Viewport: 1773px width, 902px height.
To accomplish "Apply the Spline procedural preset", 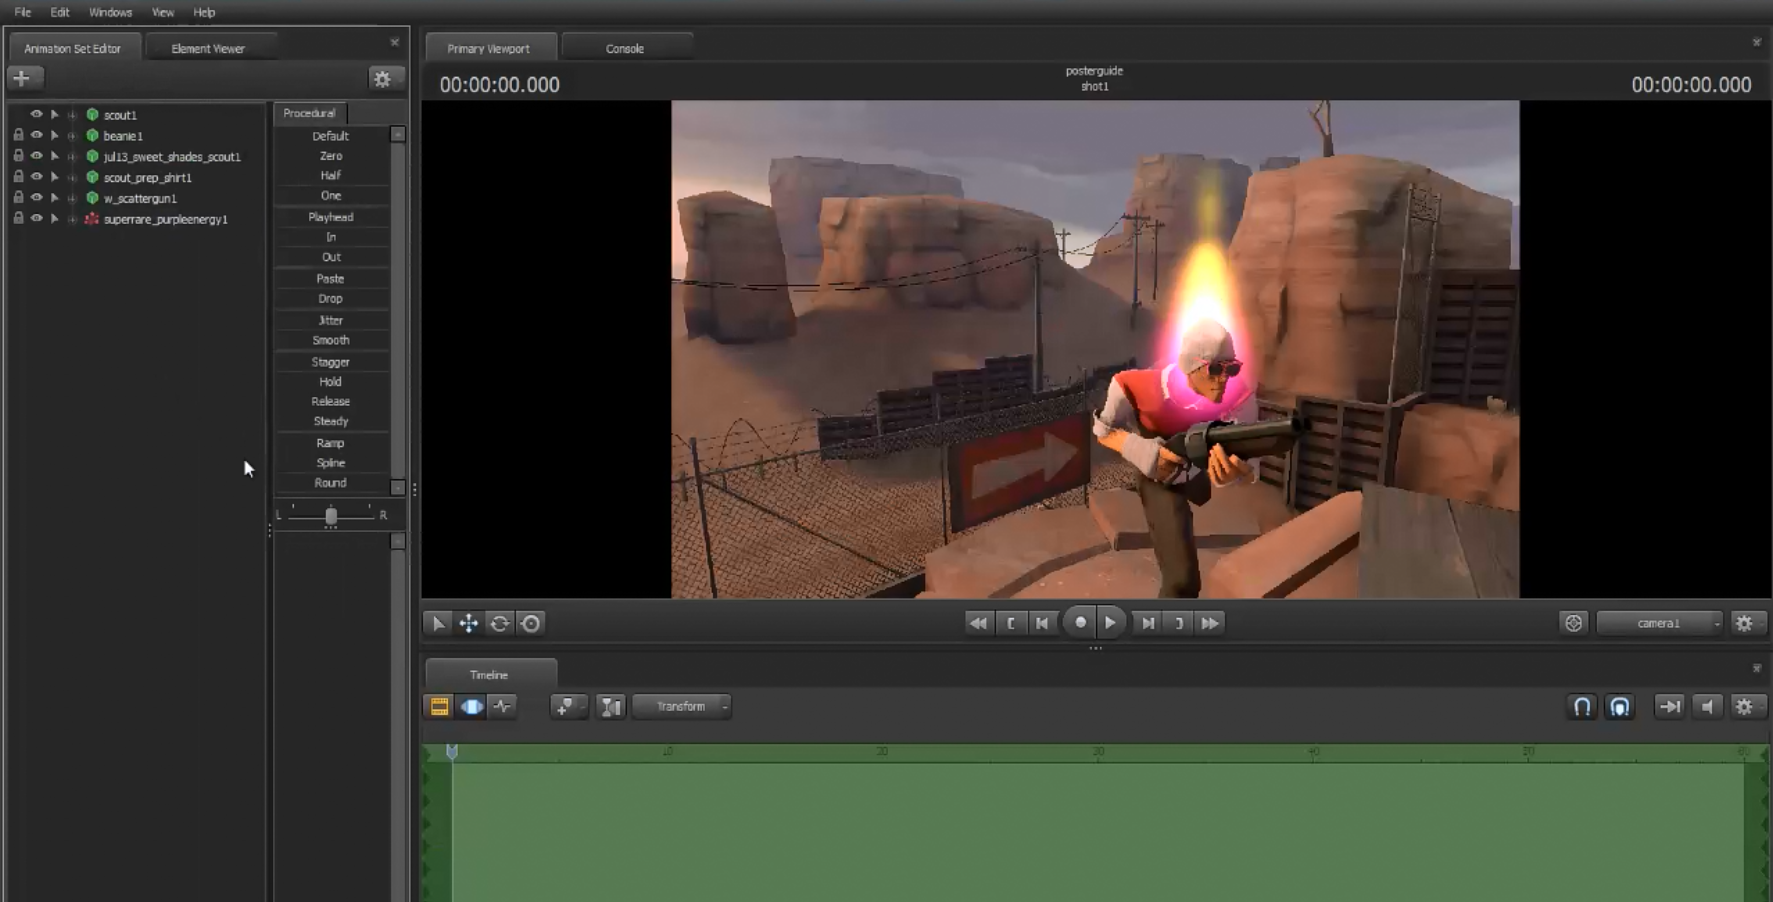I will tap(331, 463).
